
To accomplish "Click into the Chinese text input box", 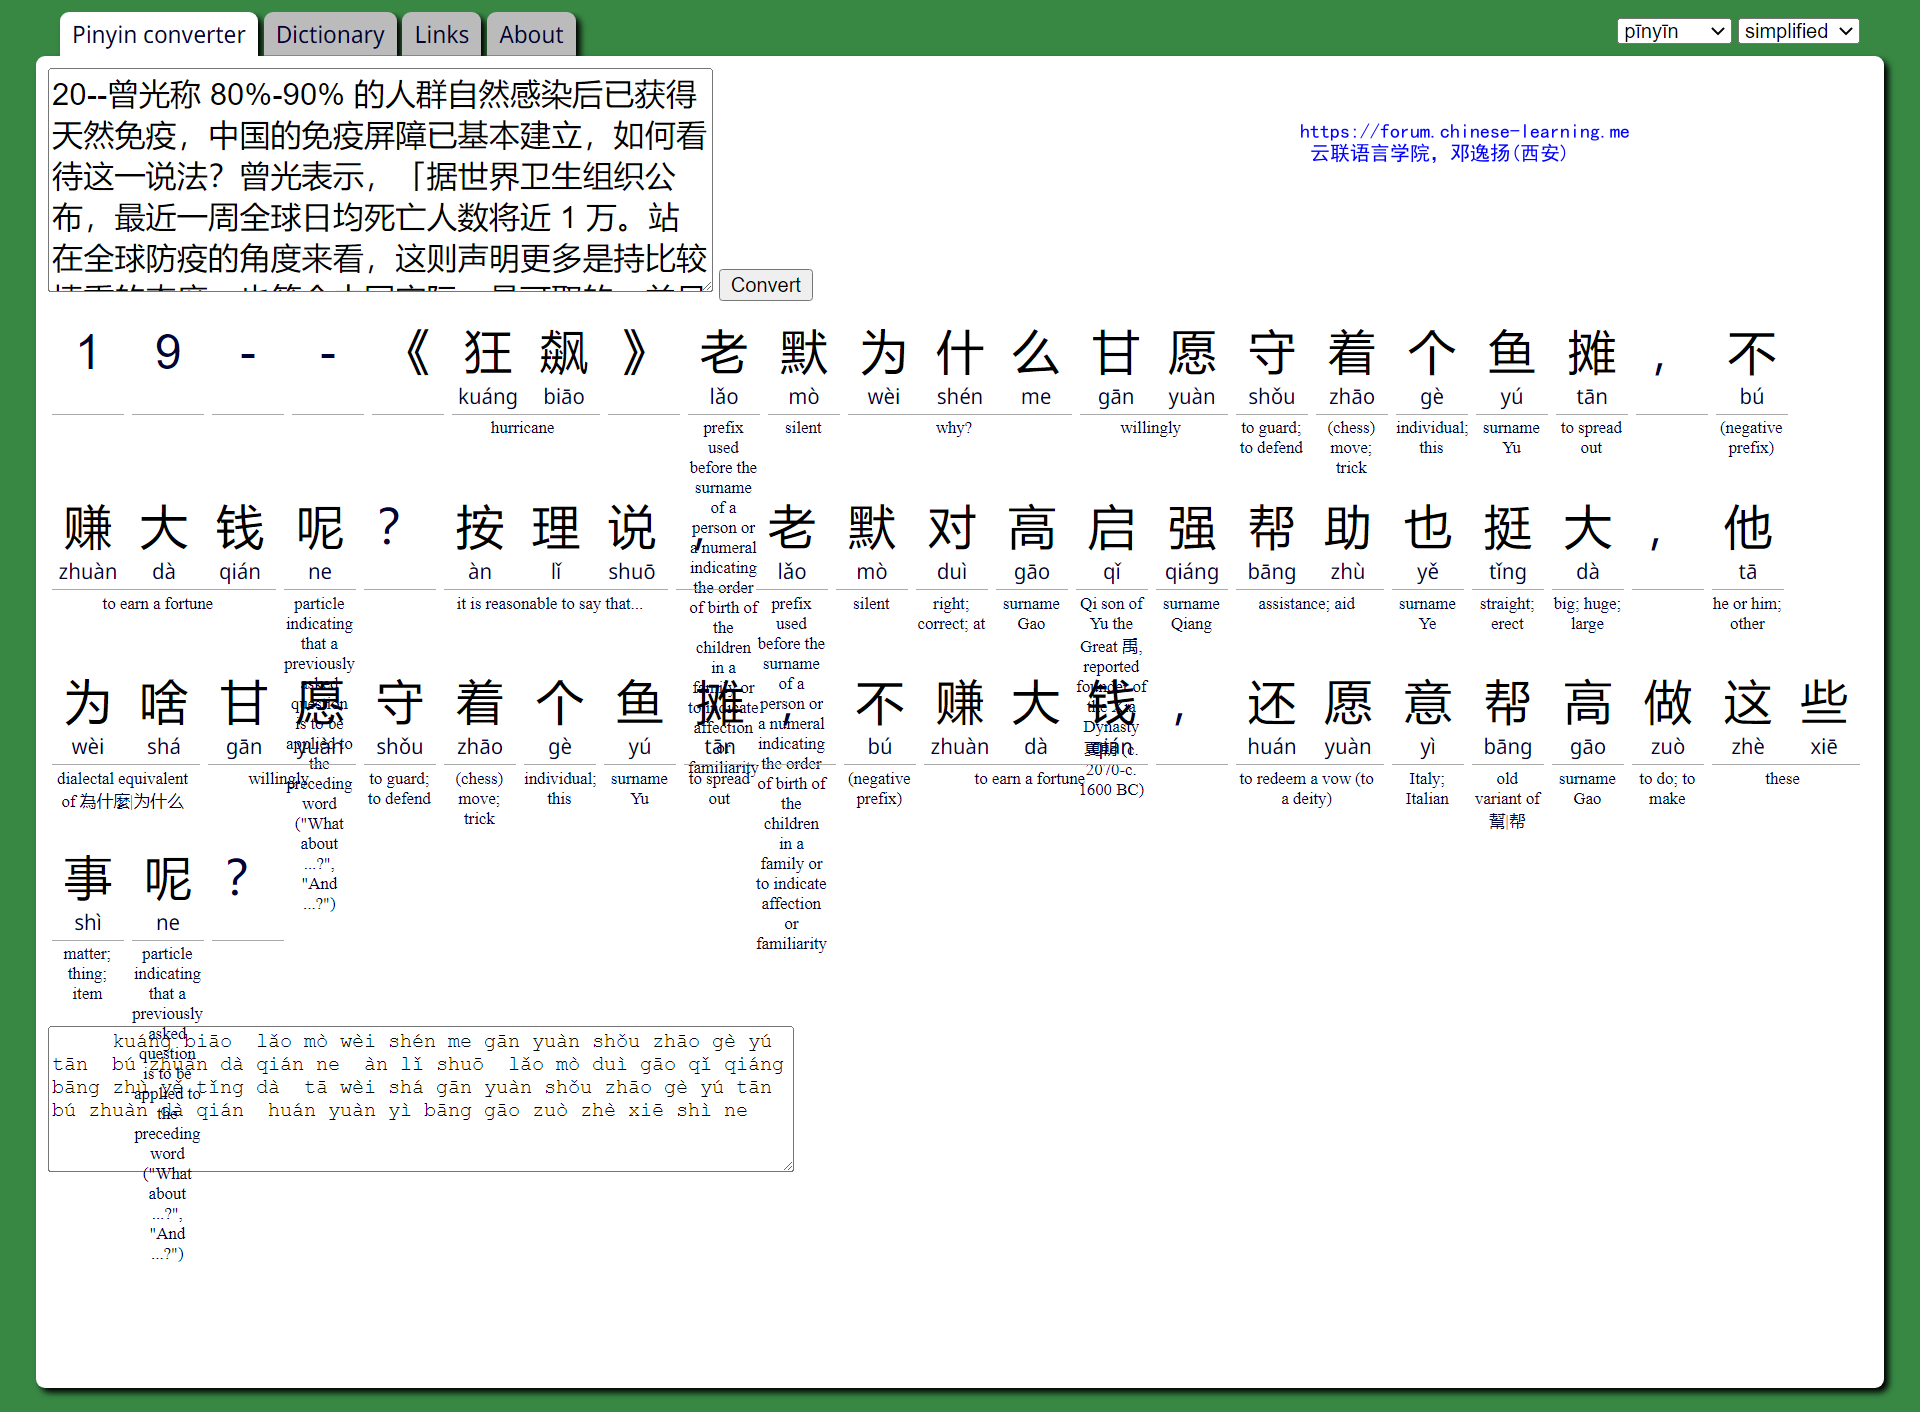I will [x=380, y=180].
